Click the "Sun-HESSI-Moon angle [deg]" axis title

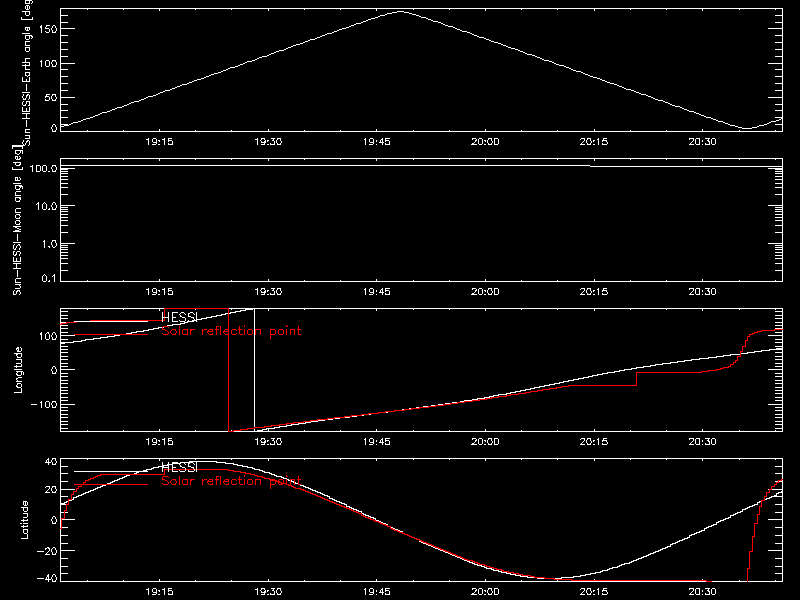click(17, 220)
